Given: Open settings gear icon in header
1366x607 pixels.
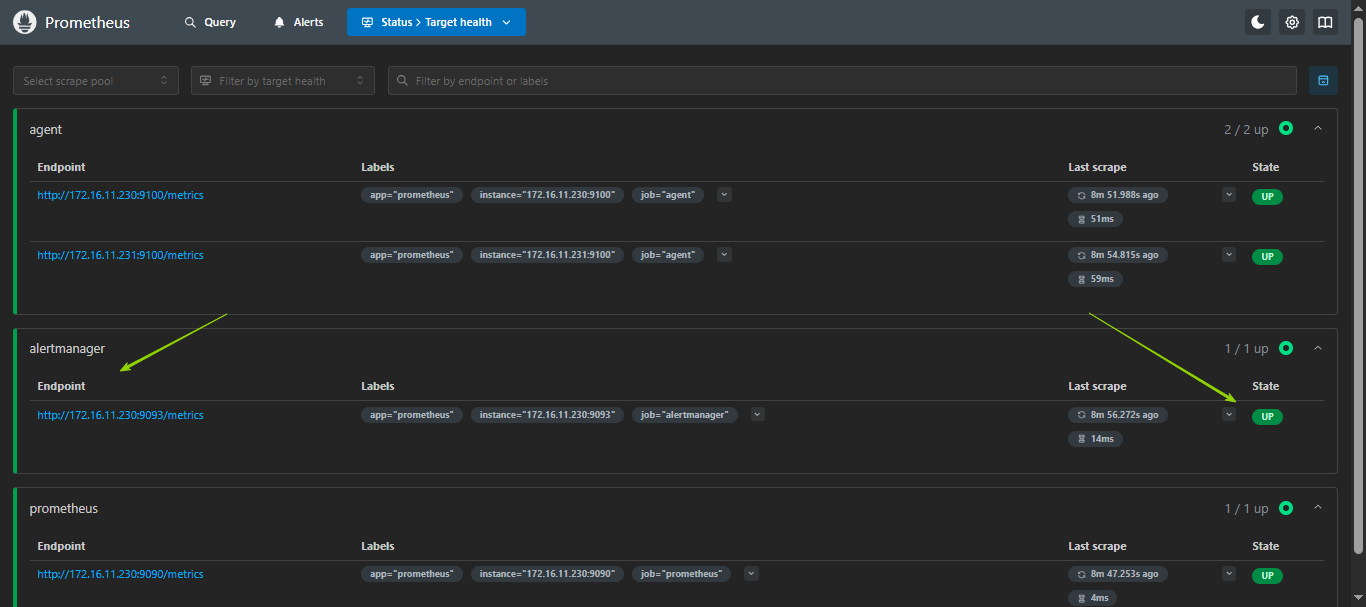Looking at the screenshot, I should tap(1292, 22).
